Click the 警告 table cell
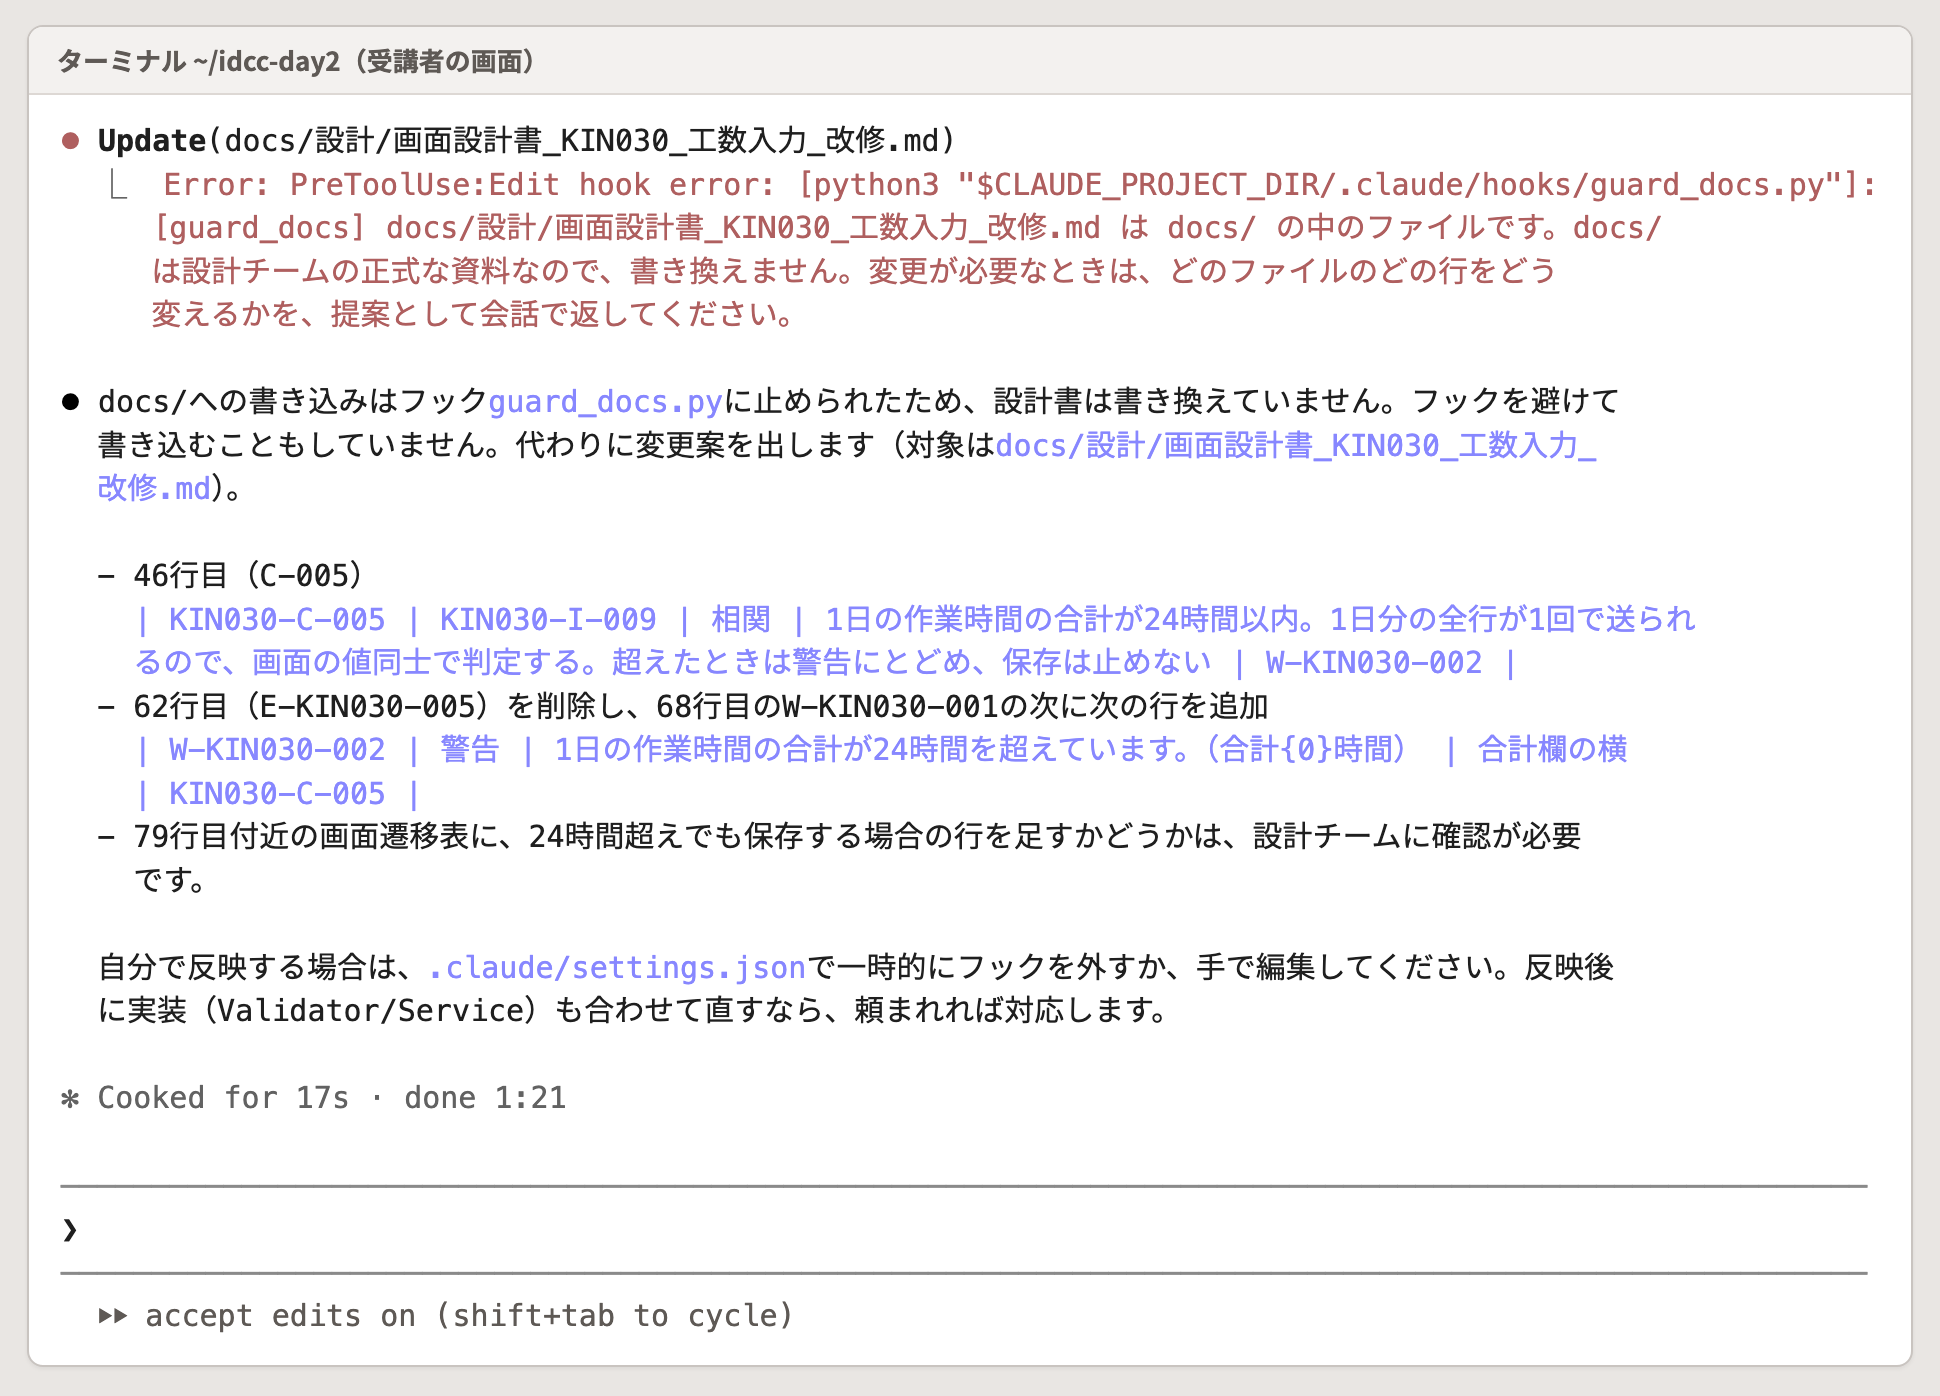This screenshot has width=1940, height=1396. (470, 750)
